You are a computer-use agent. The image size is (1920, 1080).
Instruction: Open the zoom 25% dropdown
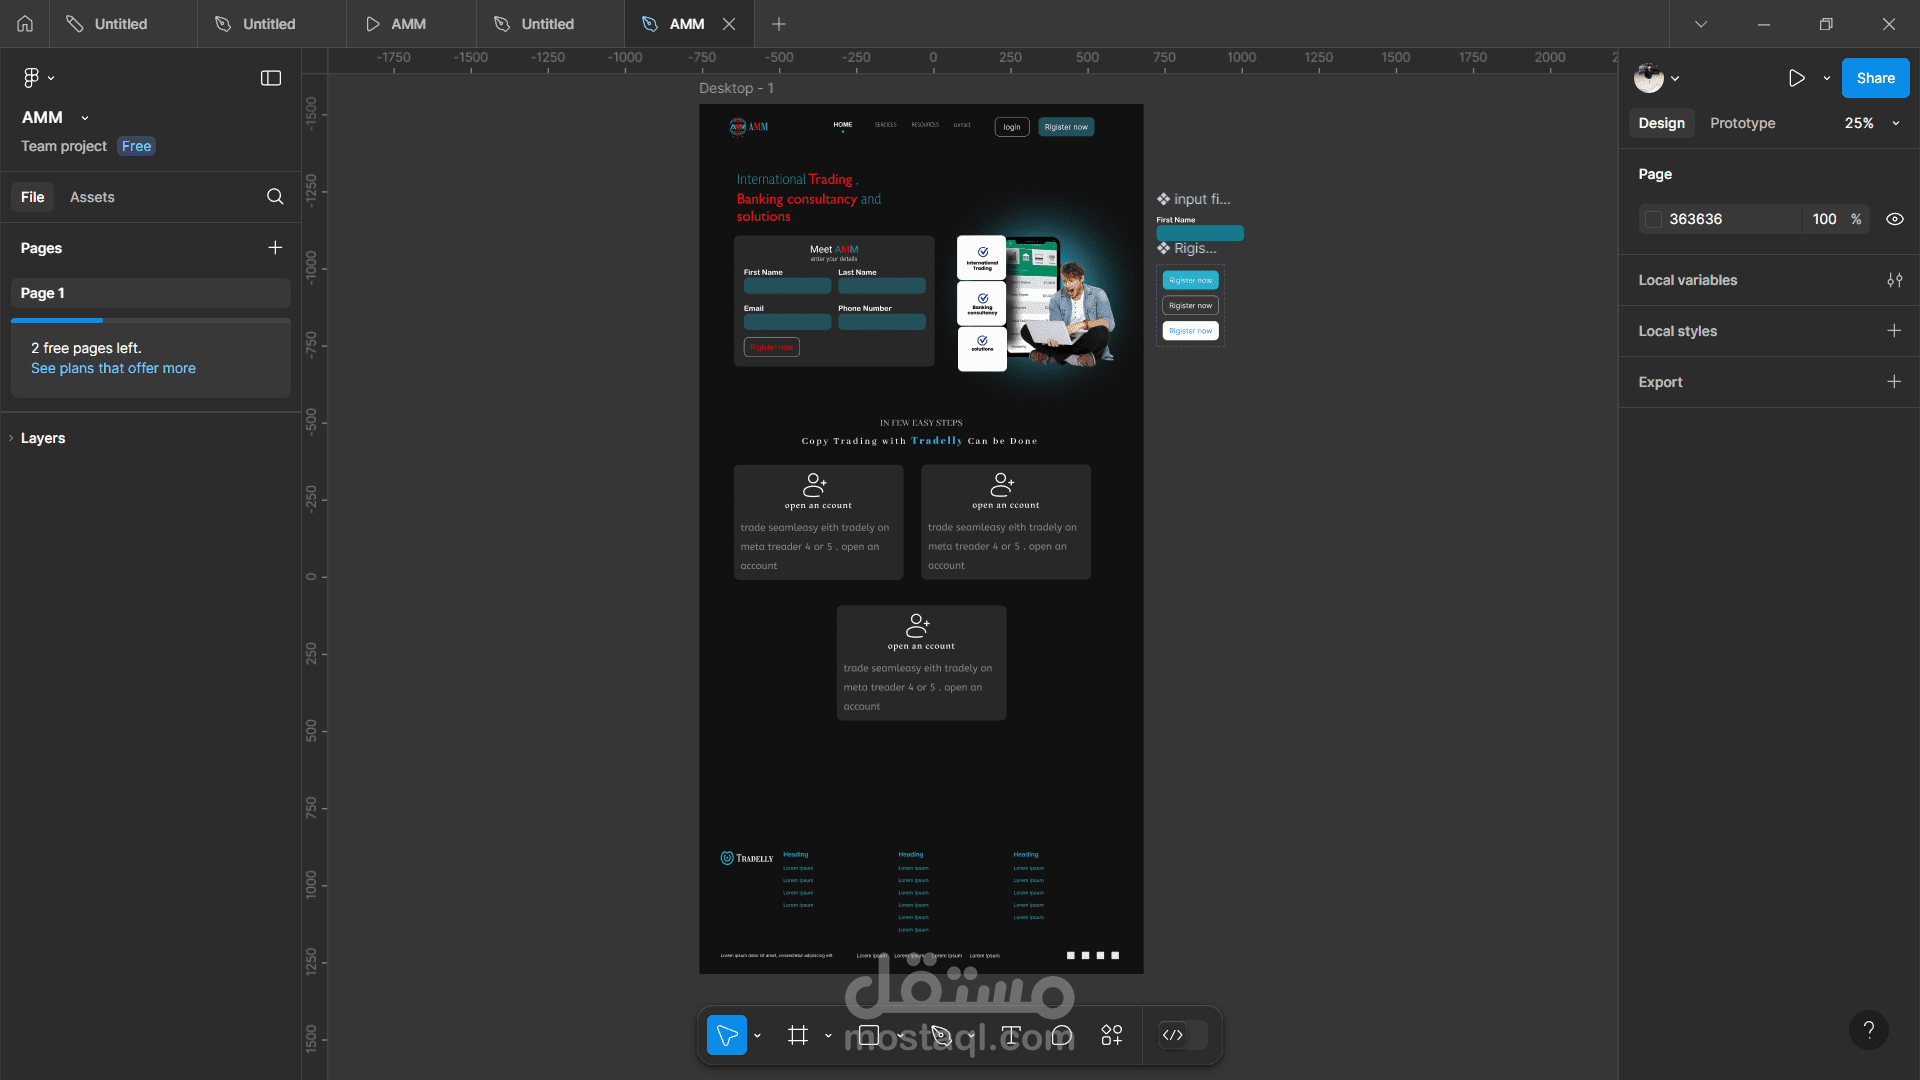pos(1872,123)
